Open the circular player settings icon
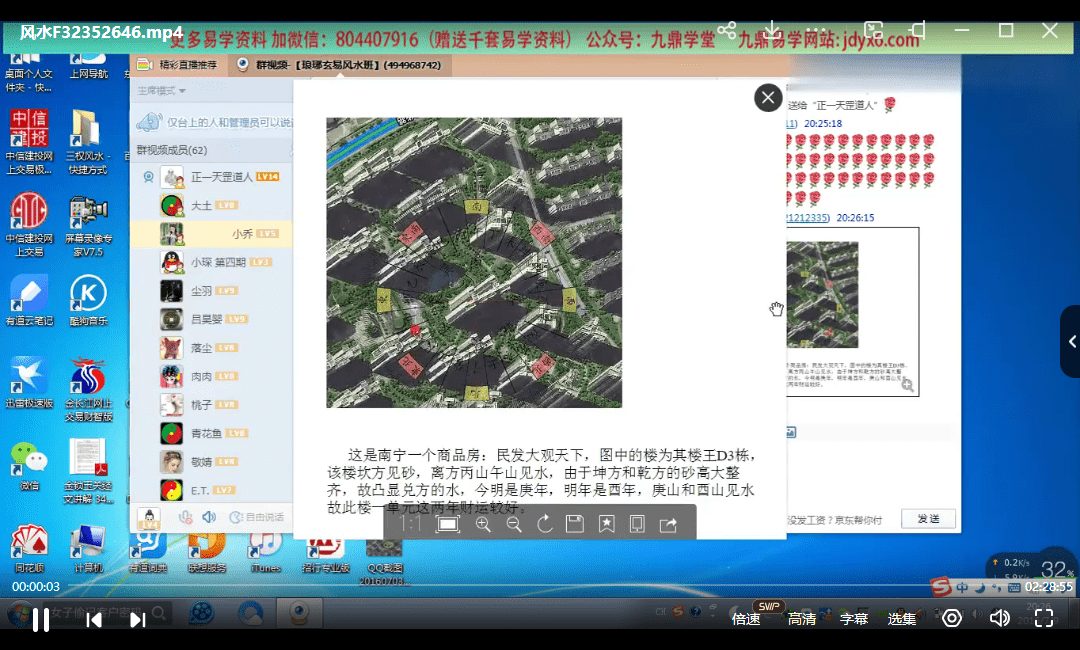Screen dimensions: 1080x650 952,618
